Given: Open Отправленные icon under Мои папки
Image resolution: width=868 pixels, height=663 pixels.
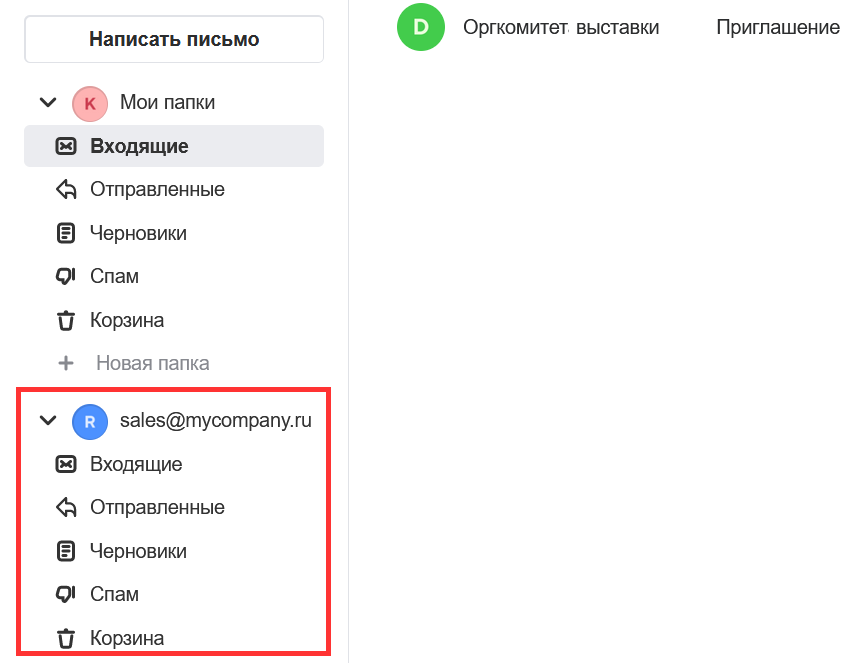Looking at the screenshot, I should pos(66,190).
